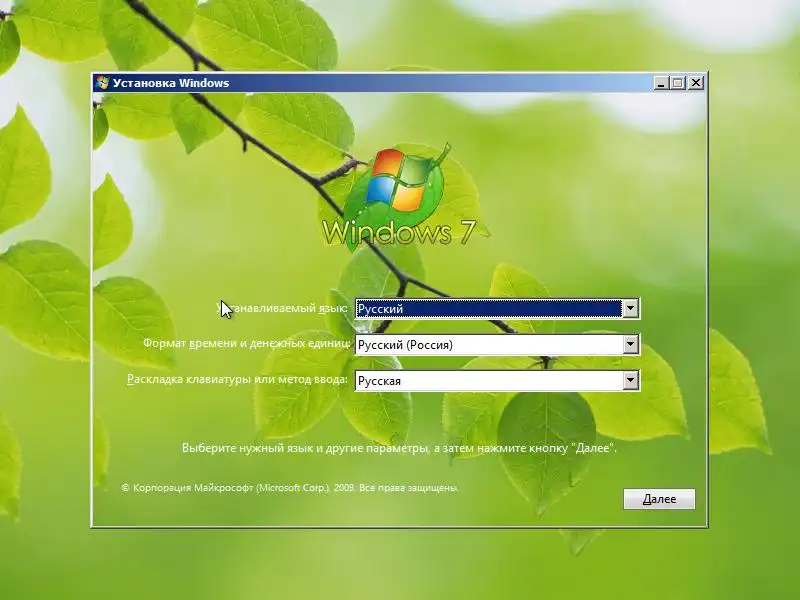800x600 pixels.
Task: Click the Раскладка клавиатуры или метод ввода label
Action: (x=237, y=380)
